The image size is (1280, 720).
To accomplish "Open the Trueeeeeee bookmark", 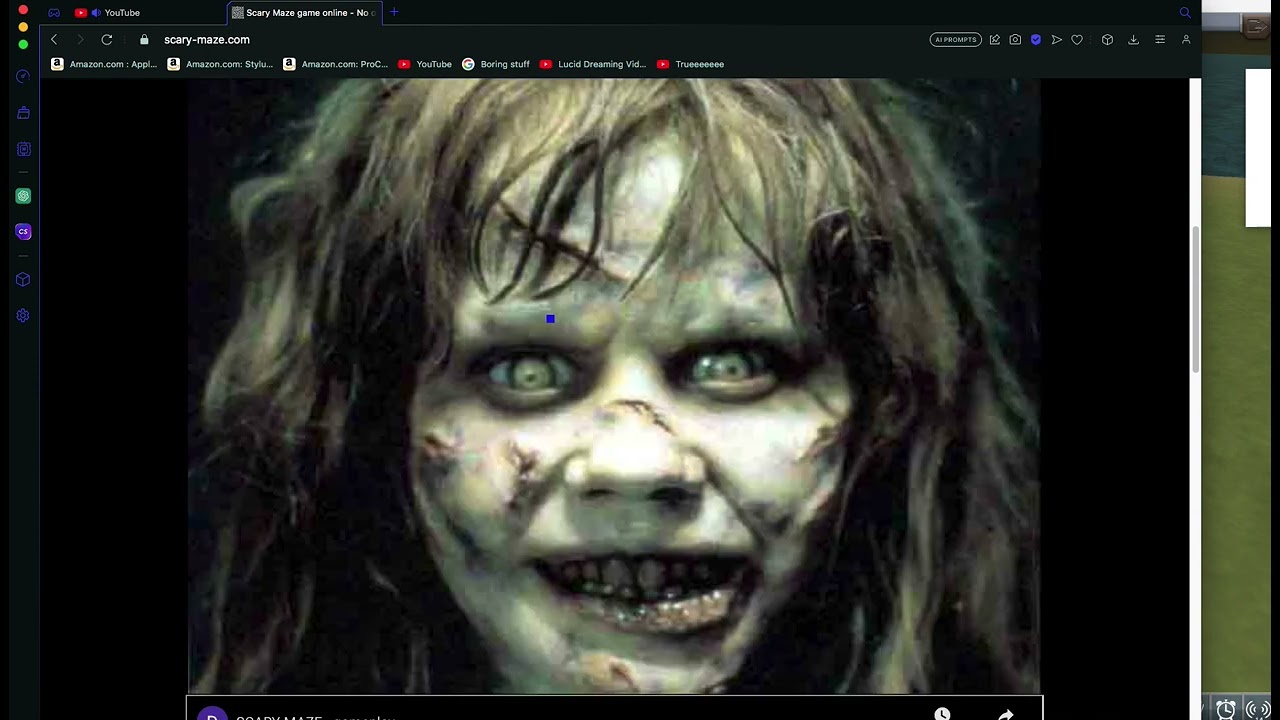I will pos(690,64).
